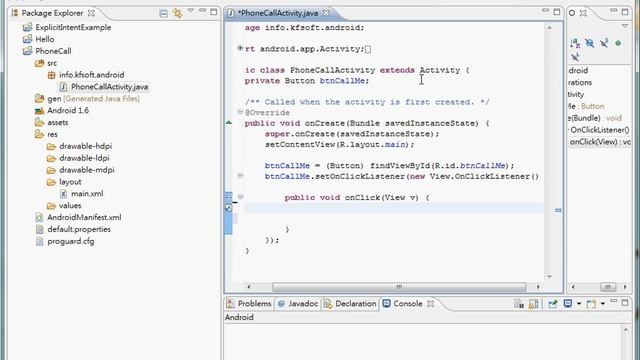Click the AndroidManifest.xml file icon

click(x=39, y=218)
